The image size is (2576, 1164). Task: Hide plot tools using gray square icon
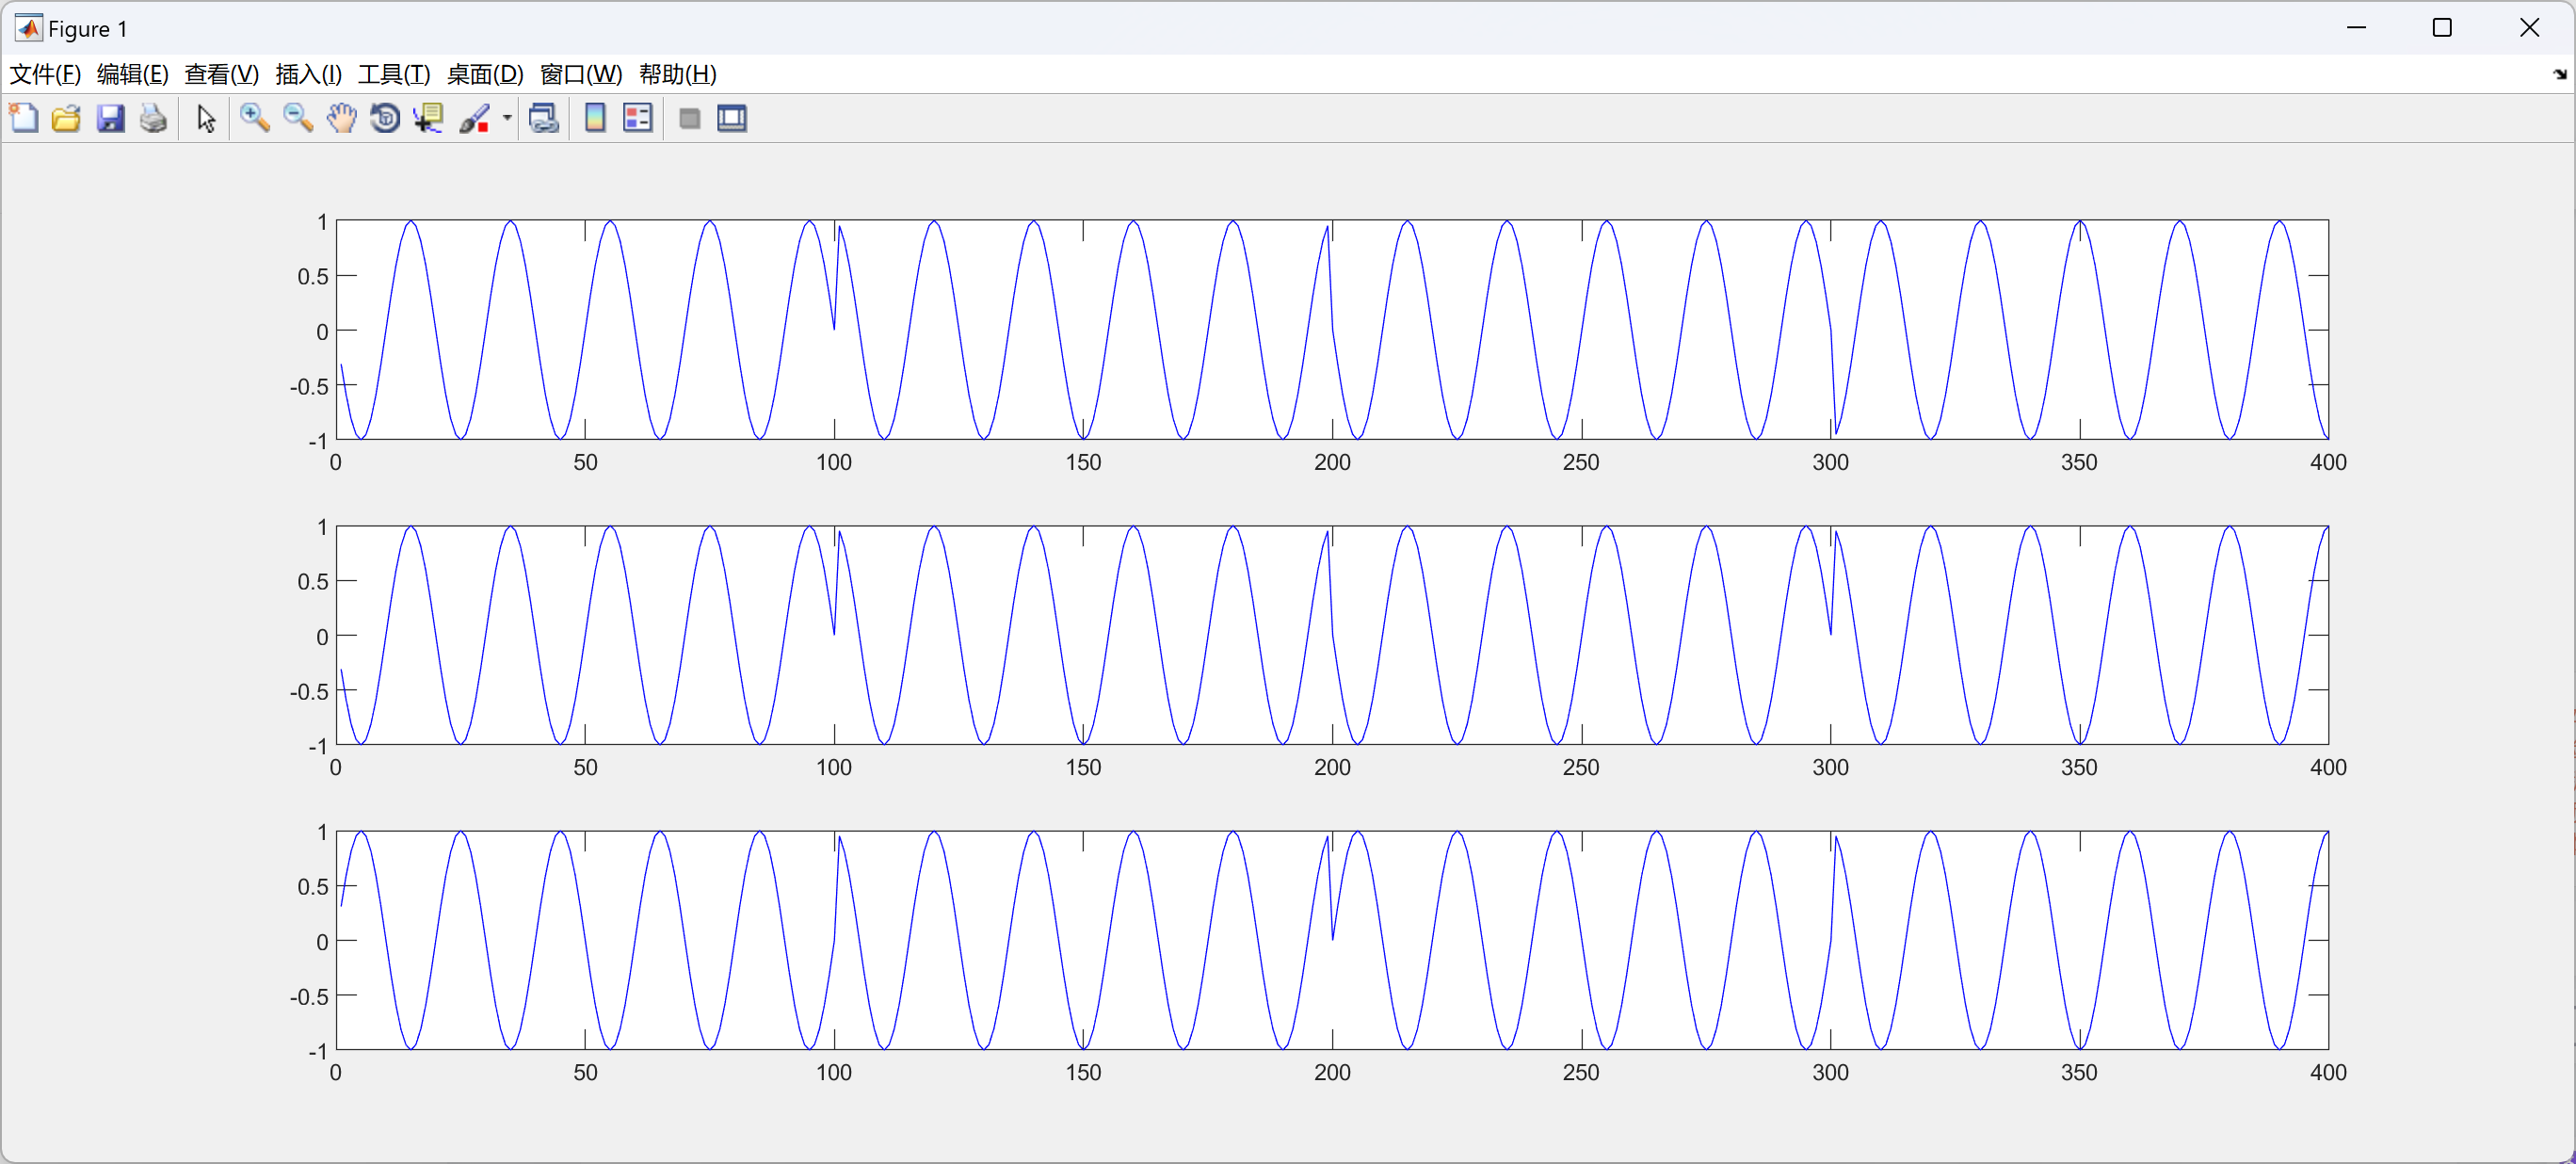689,118
